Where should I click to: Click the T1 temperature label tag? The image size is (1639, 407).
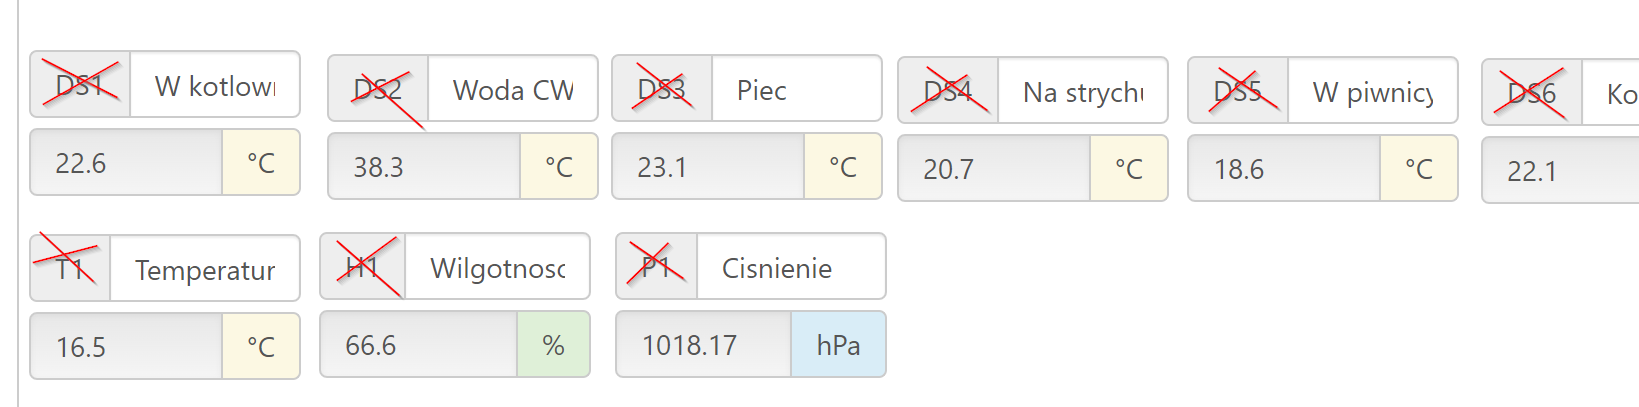(x=71, y=269)
